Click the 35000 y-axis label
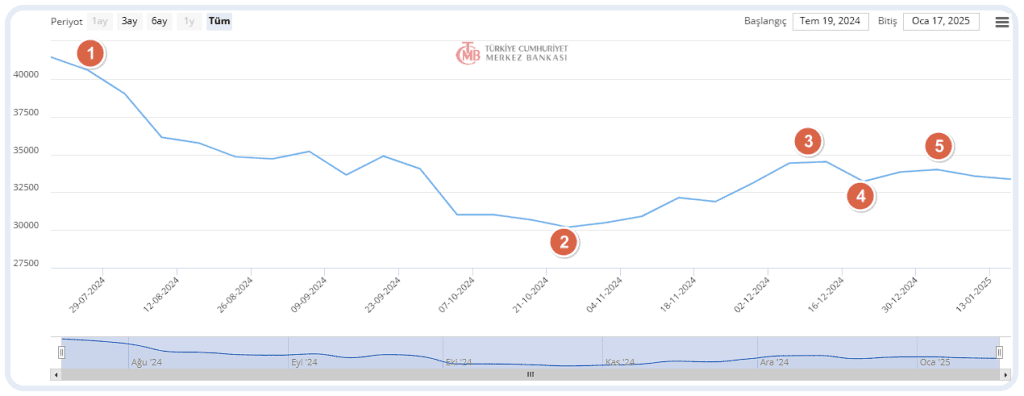Viewport: 1024px width, 396px height. [26, 151]
